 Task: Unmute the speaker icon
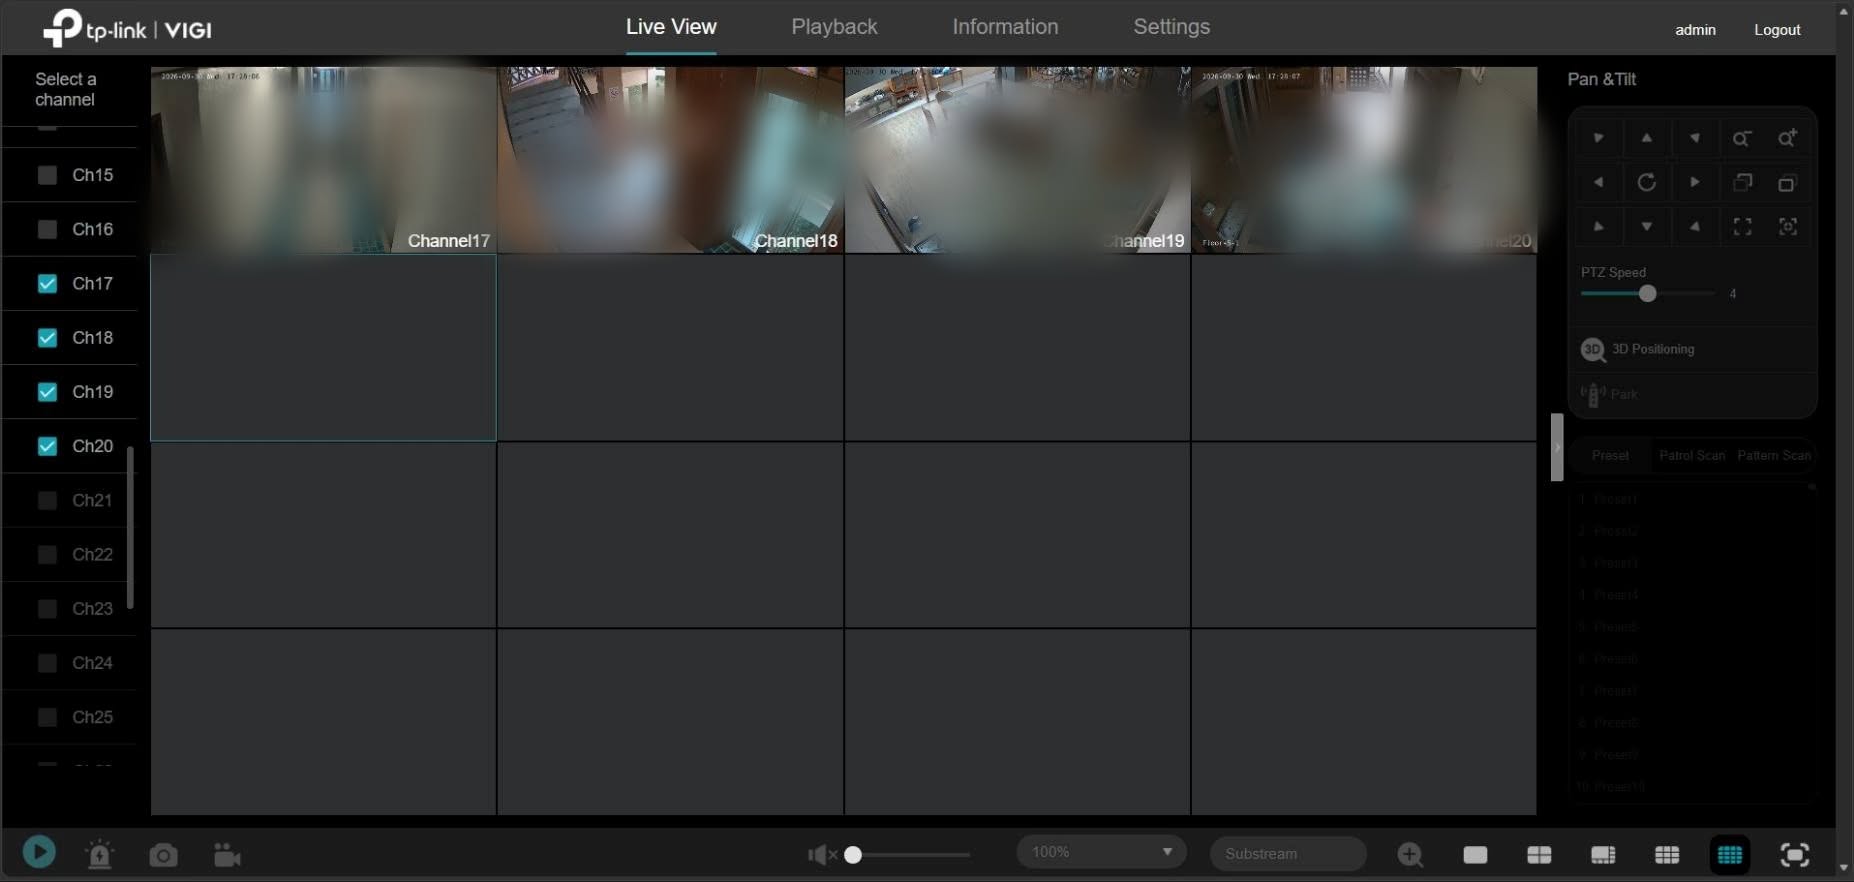pos(822,855)
